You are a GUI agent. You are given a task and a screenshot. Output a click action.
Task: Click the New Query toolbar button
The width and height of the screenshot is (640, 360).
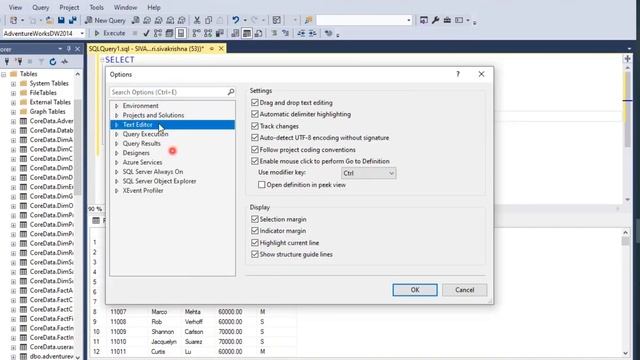[x=105, y=20]
